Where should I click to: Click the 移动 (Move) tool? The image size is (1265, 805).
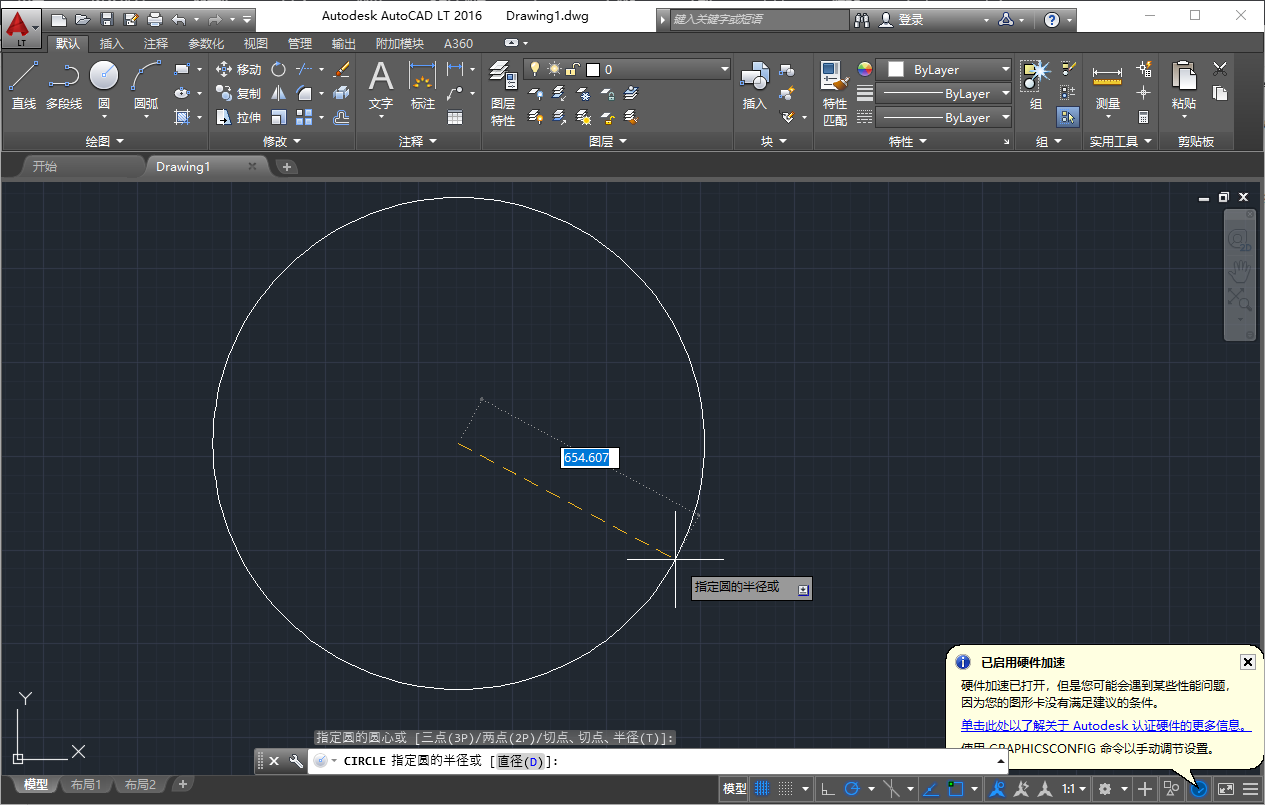(x=239, y=69)
